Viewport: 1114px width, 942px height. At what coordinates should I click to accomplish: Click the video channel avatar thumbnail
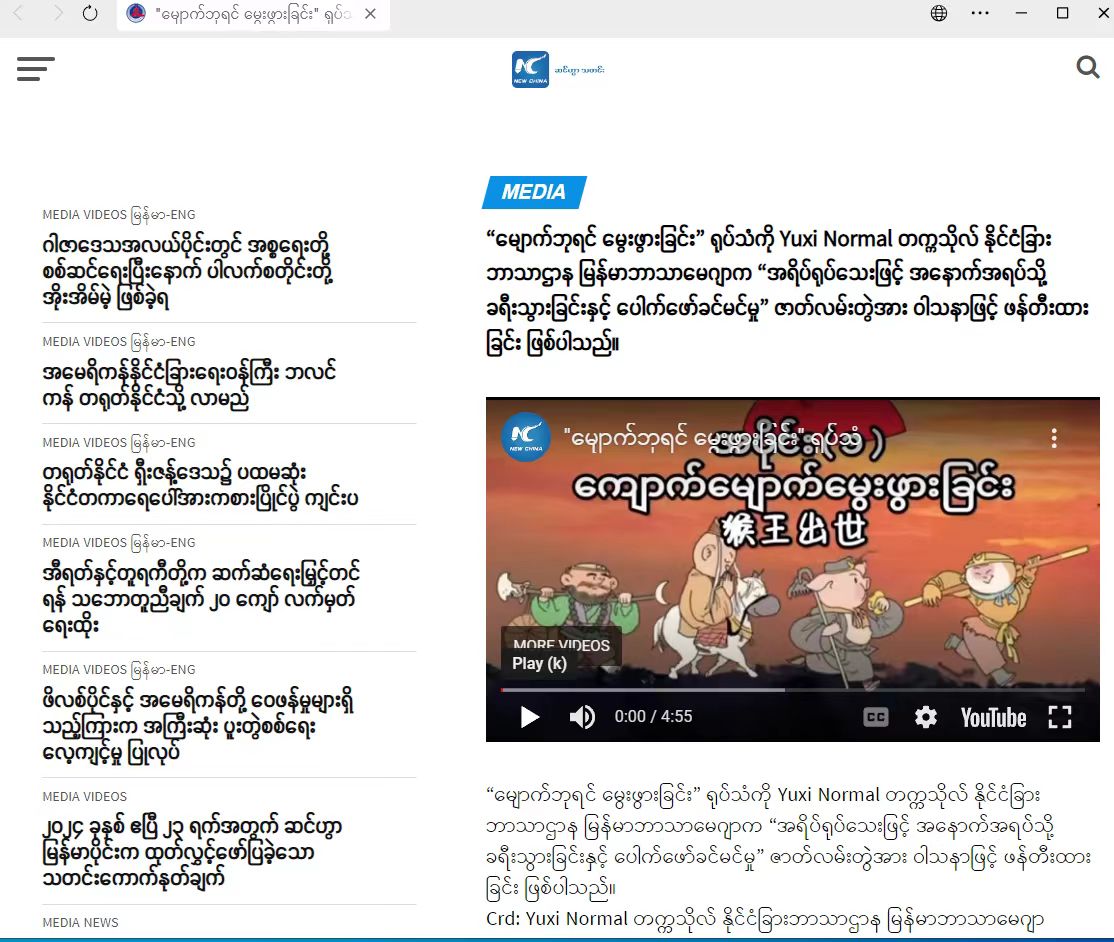[526, 437]
